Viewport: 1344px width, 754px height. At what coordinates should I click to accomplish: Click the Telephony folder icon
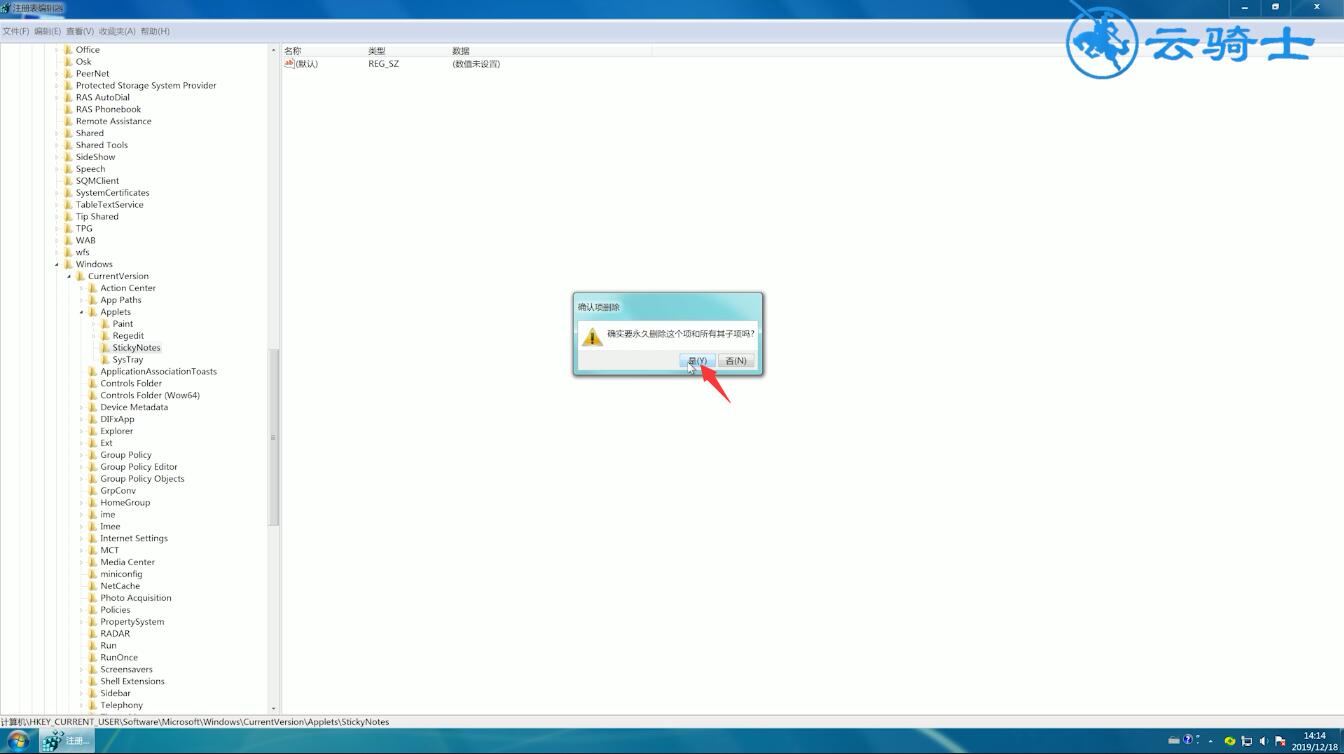click(x=93, y=705)
